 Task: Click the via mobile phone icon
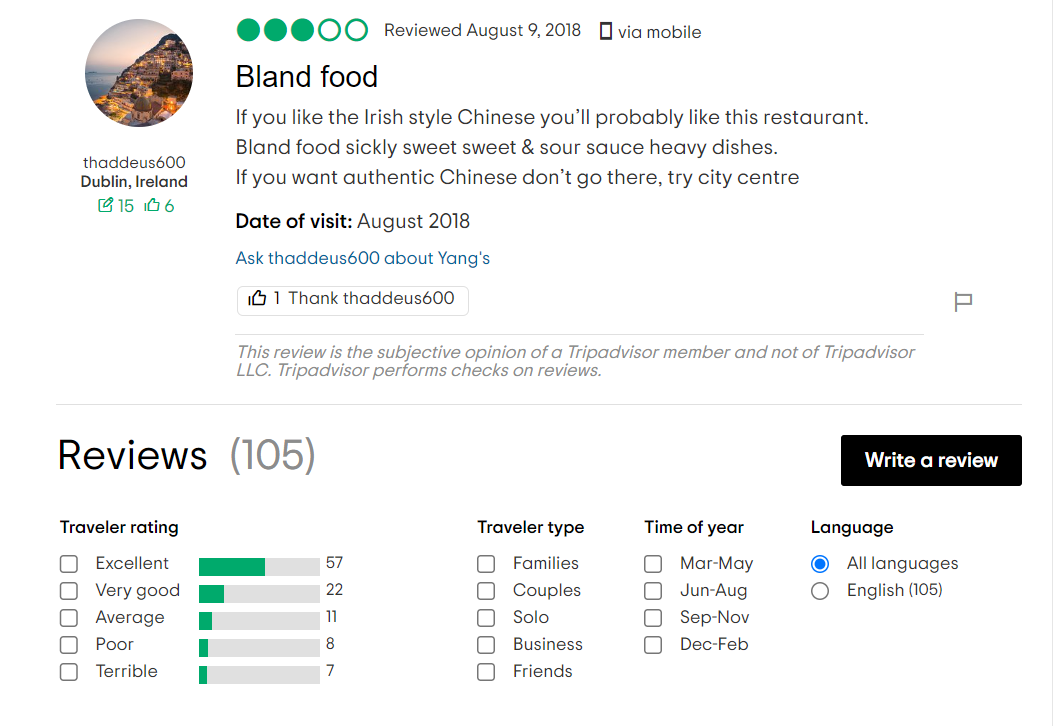[x=605, y=31]
